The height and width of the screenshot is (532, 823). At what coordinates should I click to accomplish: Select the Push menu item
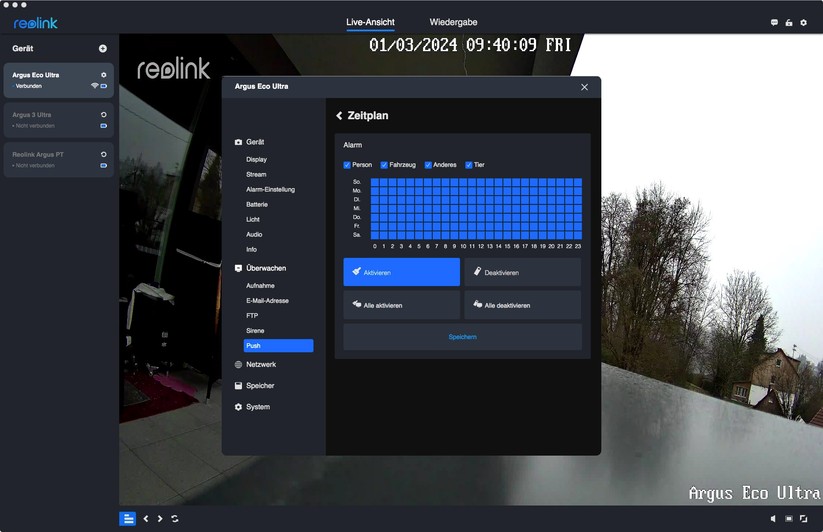tap(278, 346)
